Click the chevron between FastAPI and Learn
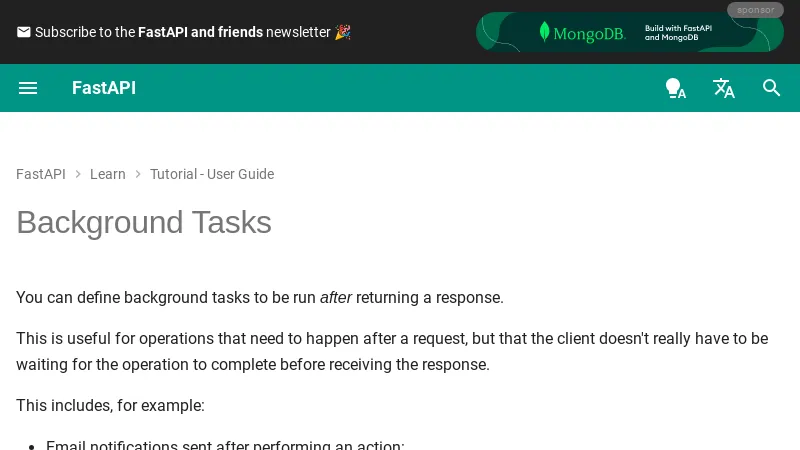 click(x=78, y=174)
